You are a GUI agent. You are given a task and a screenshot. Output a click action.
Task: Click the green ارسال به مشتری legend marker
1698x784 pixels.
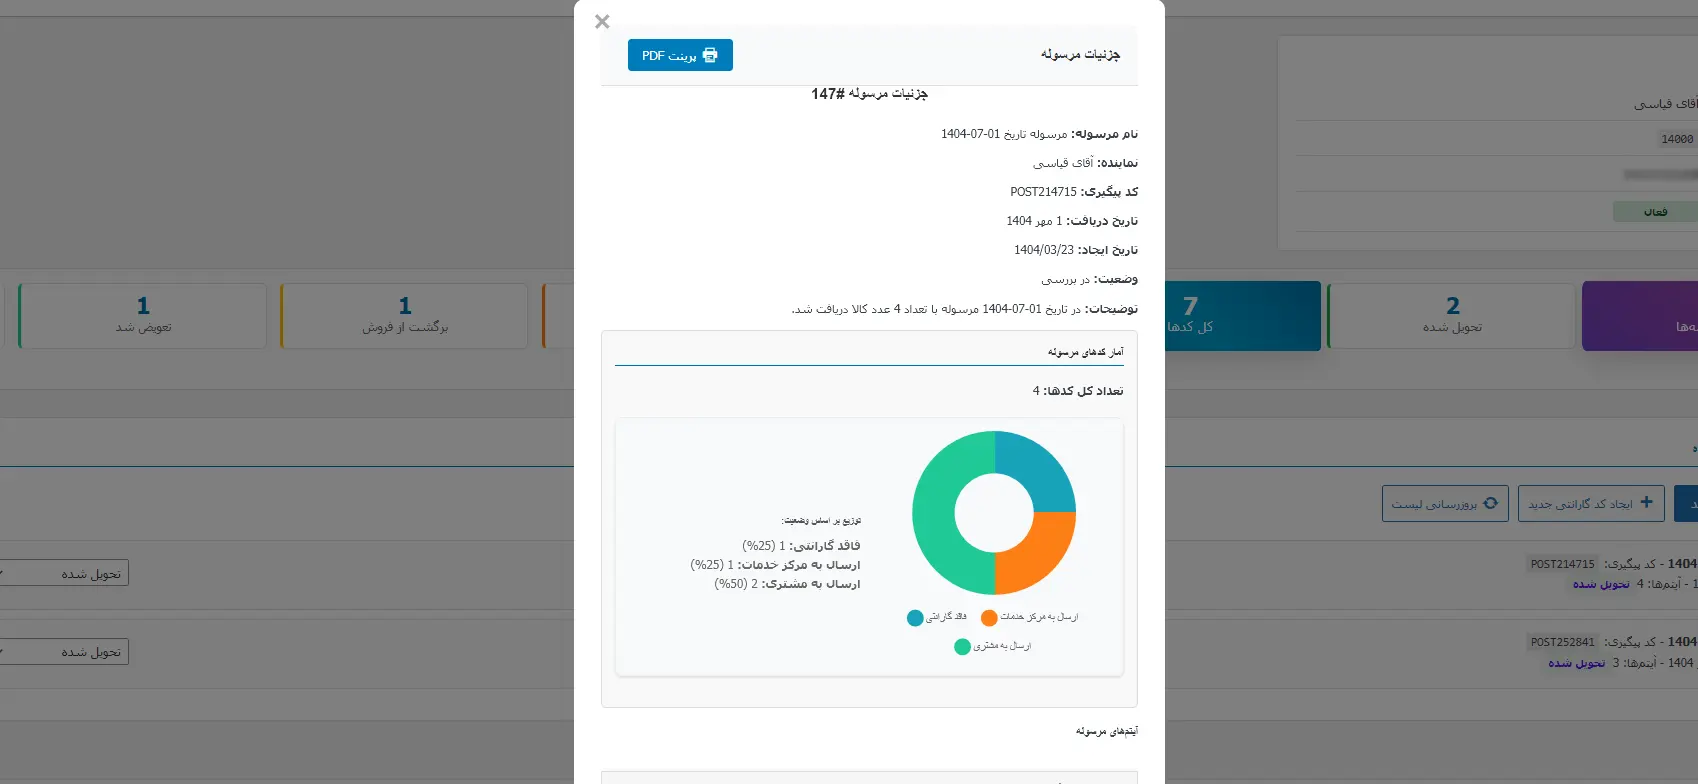pyautogui.click(x=962, y=647)
